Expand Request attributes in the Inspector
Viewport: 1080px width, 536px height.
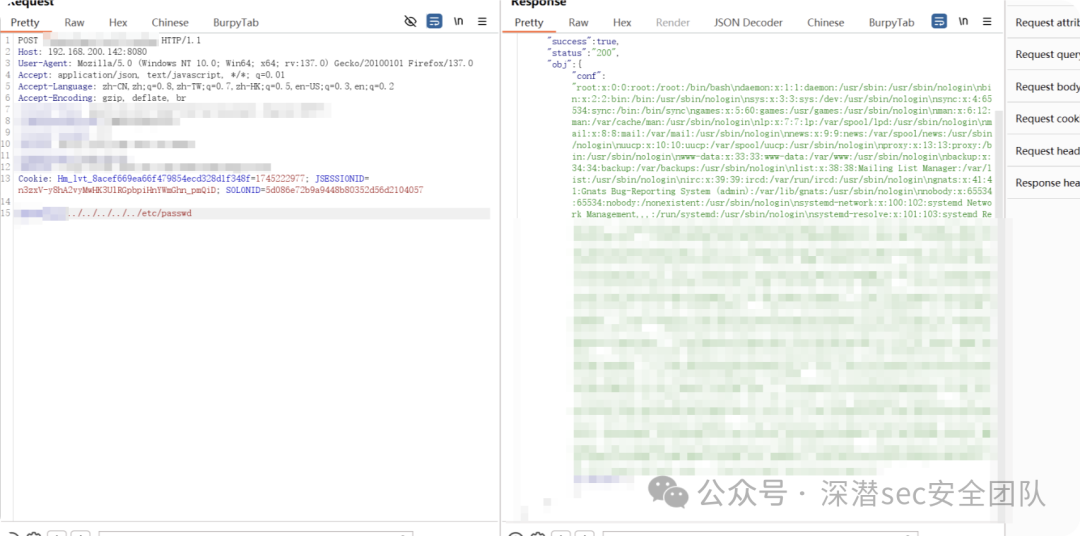[1043, 23]
